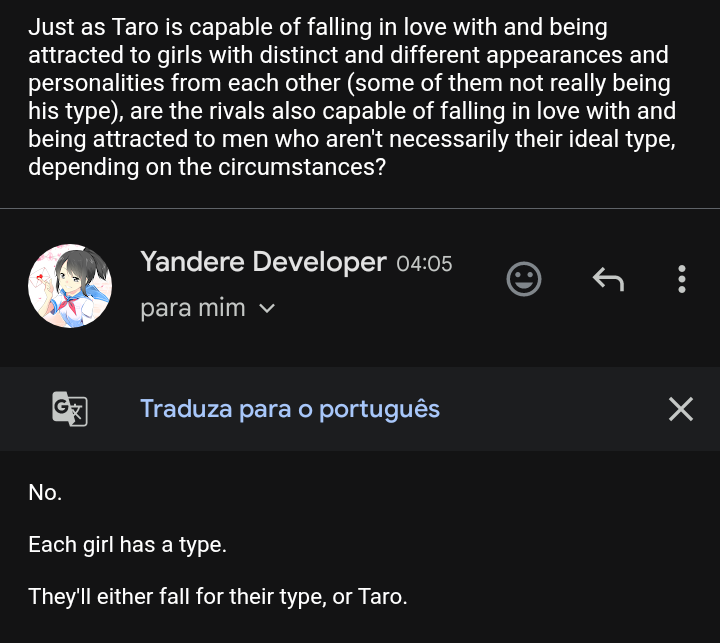Expand recipient details chevron beside 'para mim'
Viewport: 720px width, 643px height.
267,309
